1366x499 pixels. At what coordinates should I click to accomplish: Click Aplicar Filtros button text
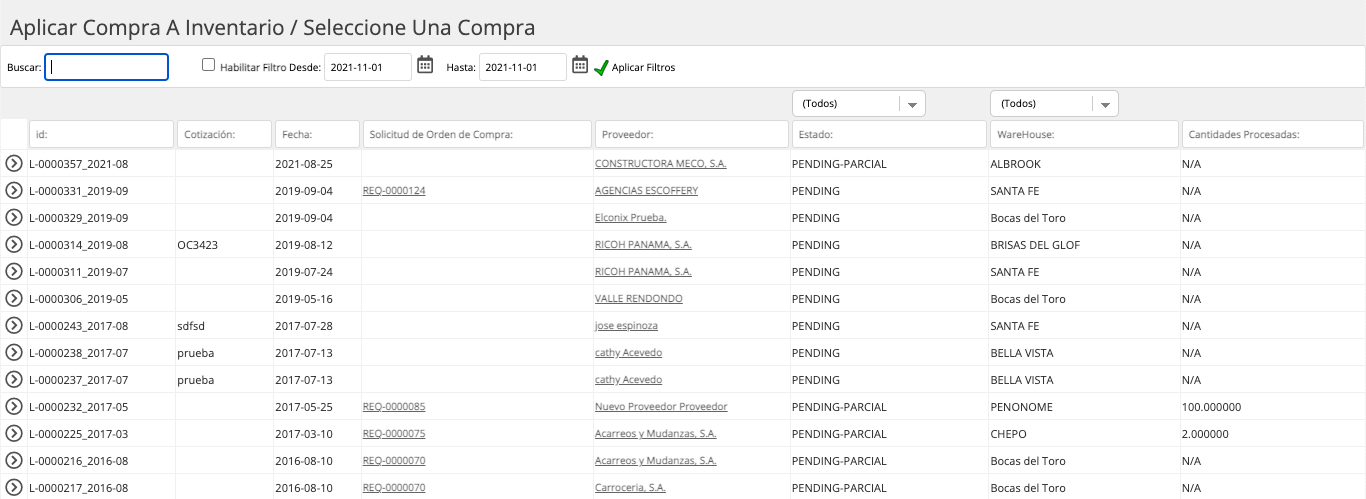(x=643, y=68)
